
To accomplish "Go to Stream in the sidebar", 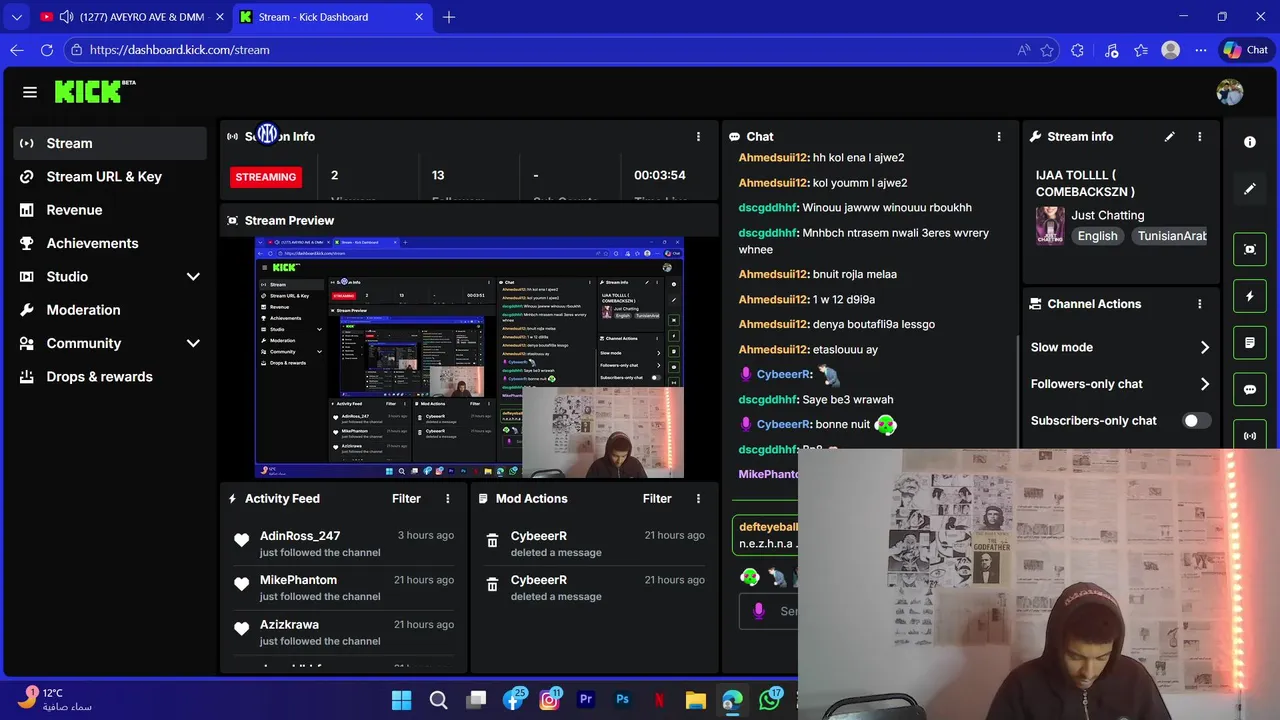I will pyautogui.click(x=110, y=144).
